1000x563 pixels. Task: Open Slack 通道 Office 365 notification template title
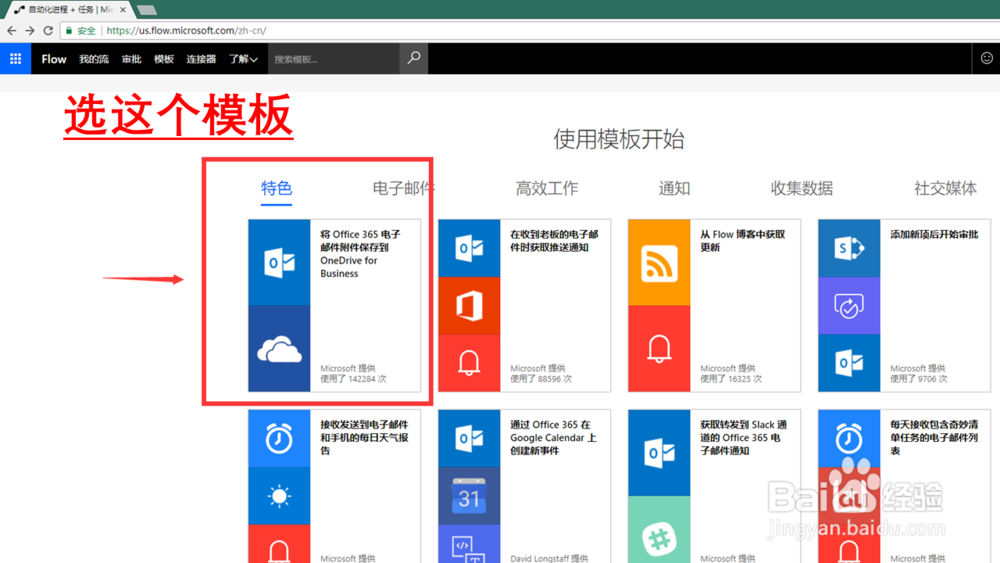(x=744, y=437)
